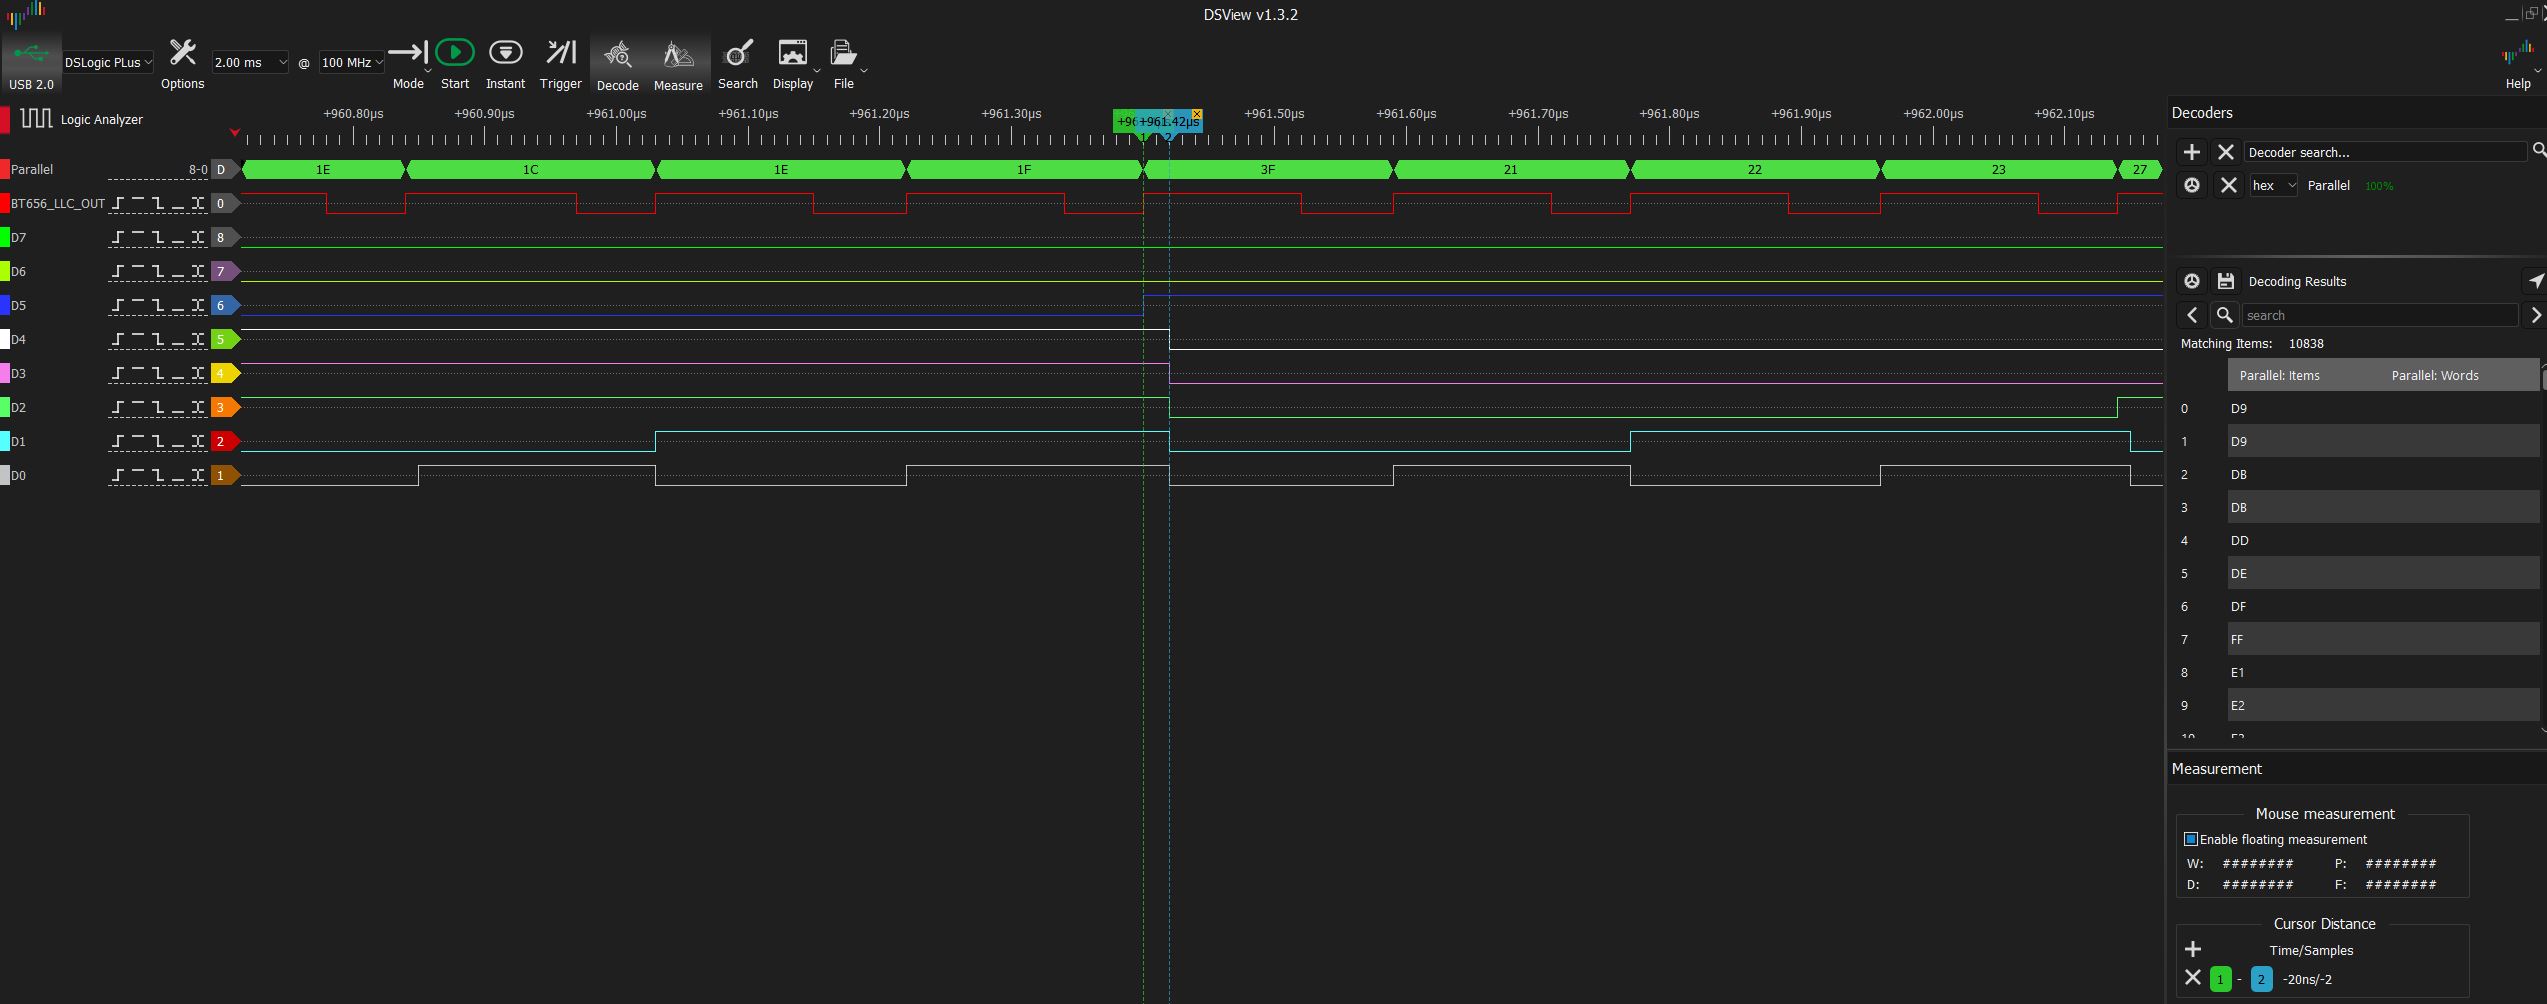Click the Logic Analyzer waveform icon
The height and width of the screenshot is (1004, 2547).
(x=36, y=119)
